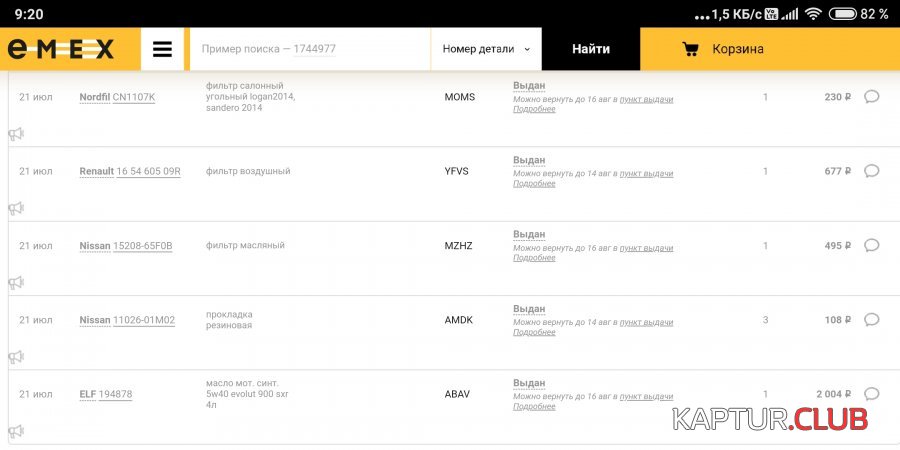900x450 pixels.
Task: Open part number 11026-01M02 link
Action: (x=144, y=320)
